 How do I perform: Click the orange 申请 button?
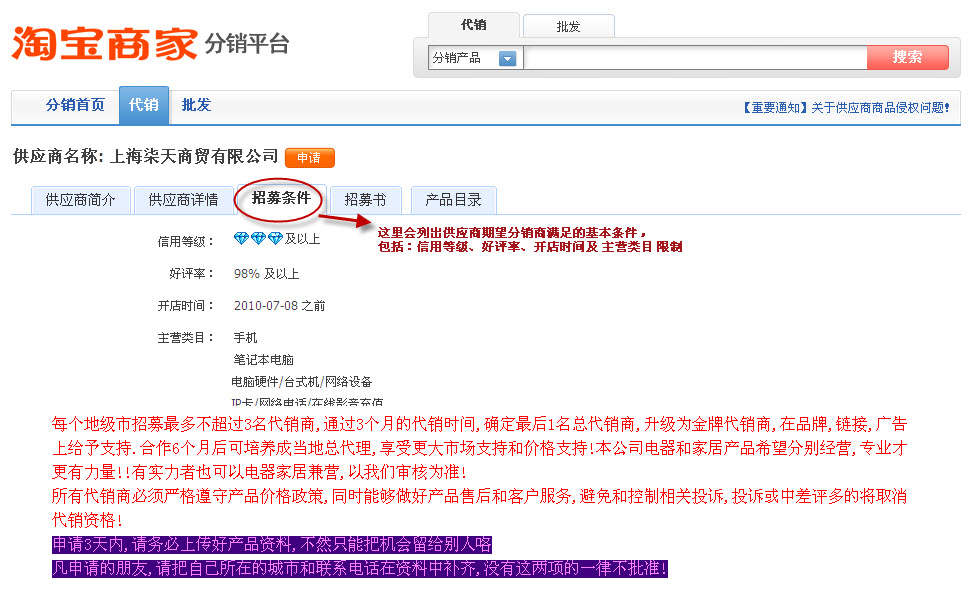pos(310,158)
